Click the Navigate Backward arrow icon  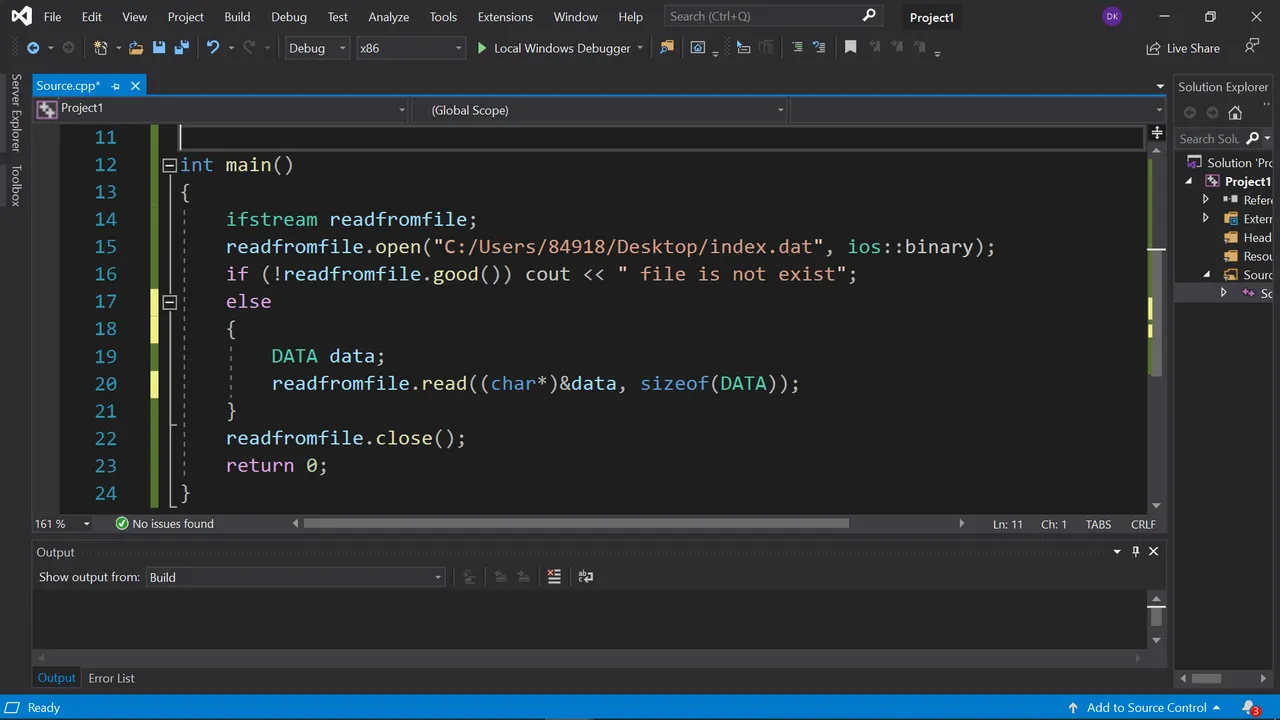(33, 48)
